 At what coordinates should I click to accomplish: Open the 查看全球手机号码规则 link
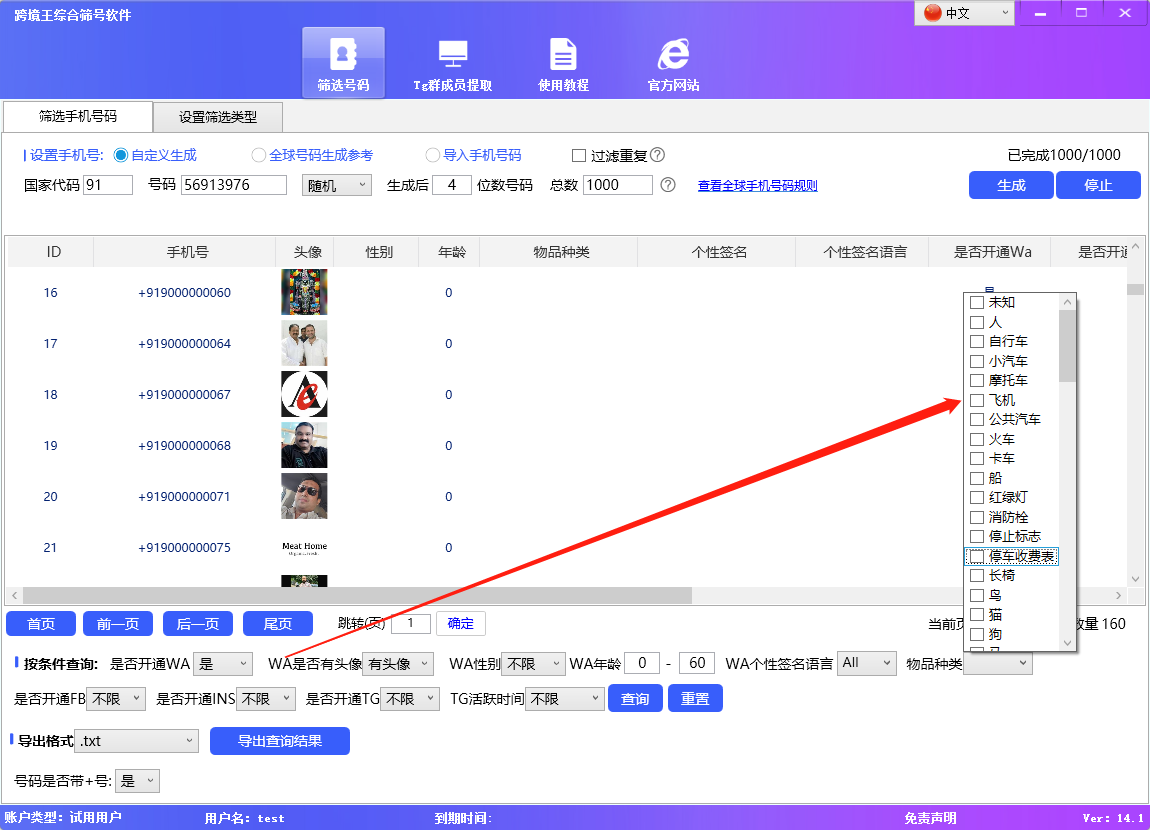click(x=757, y=184)
